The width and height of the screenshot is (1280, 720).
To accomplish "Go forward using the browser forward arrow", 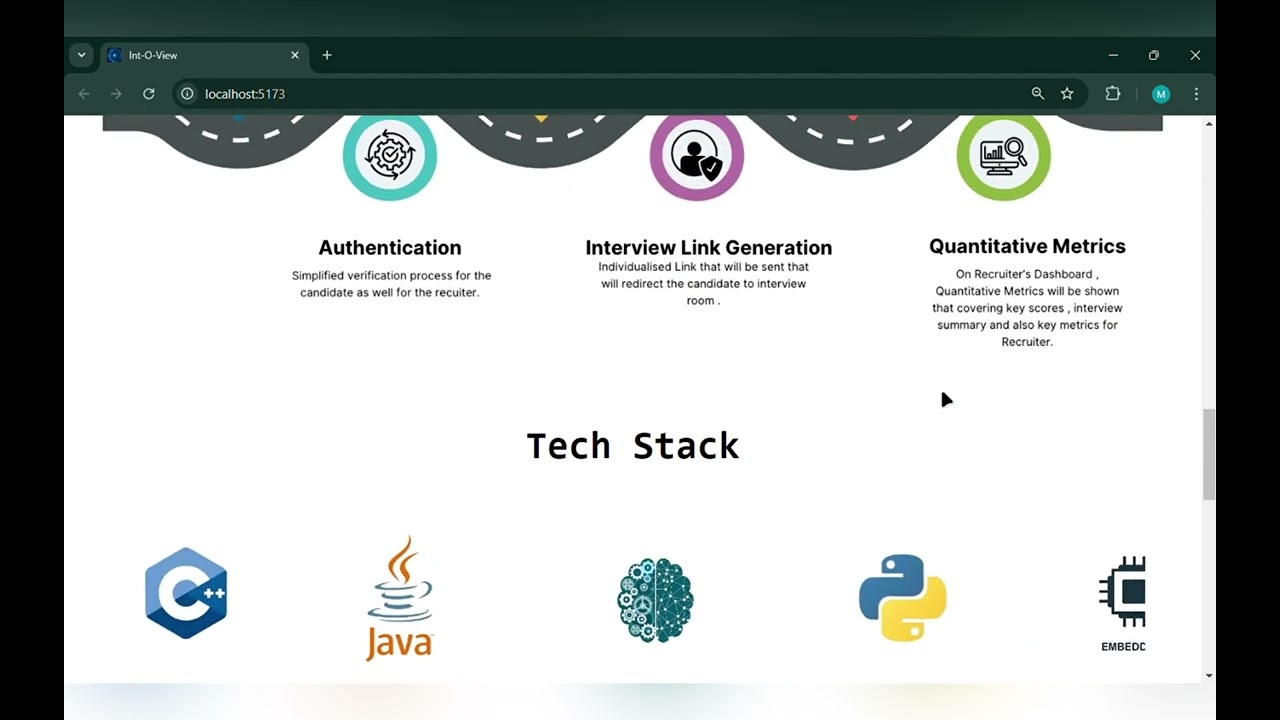I will click(116, 94).
